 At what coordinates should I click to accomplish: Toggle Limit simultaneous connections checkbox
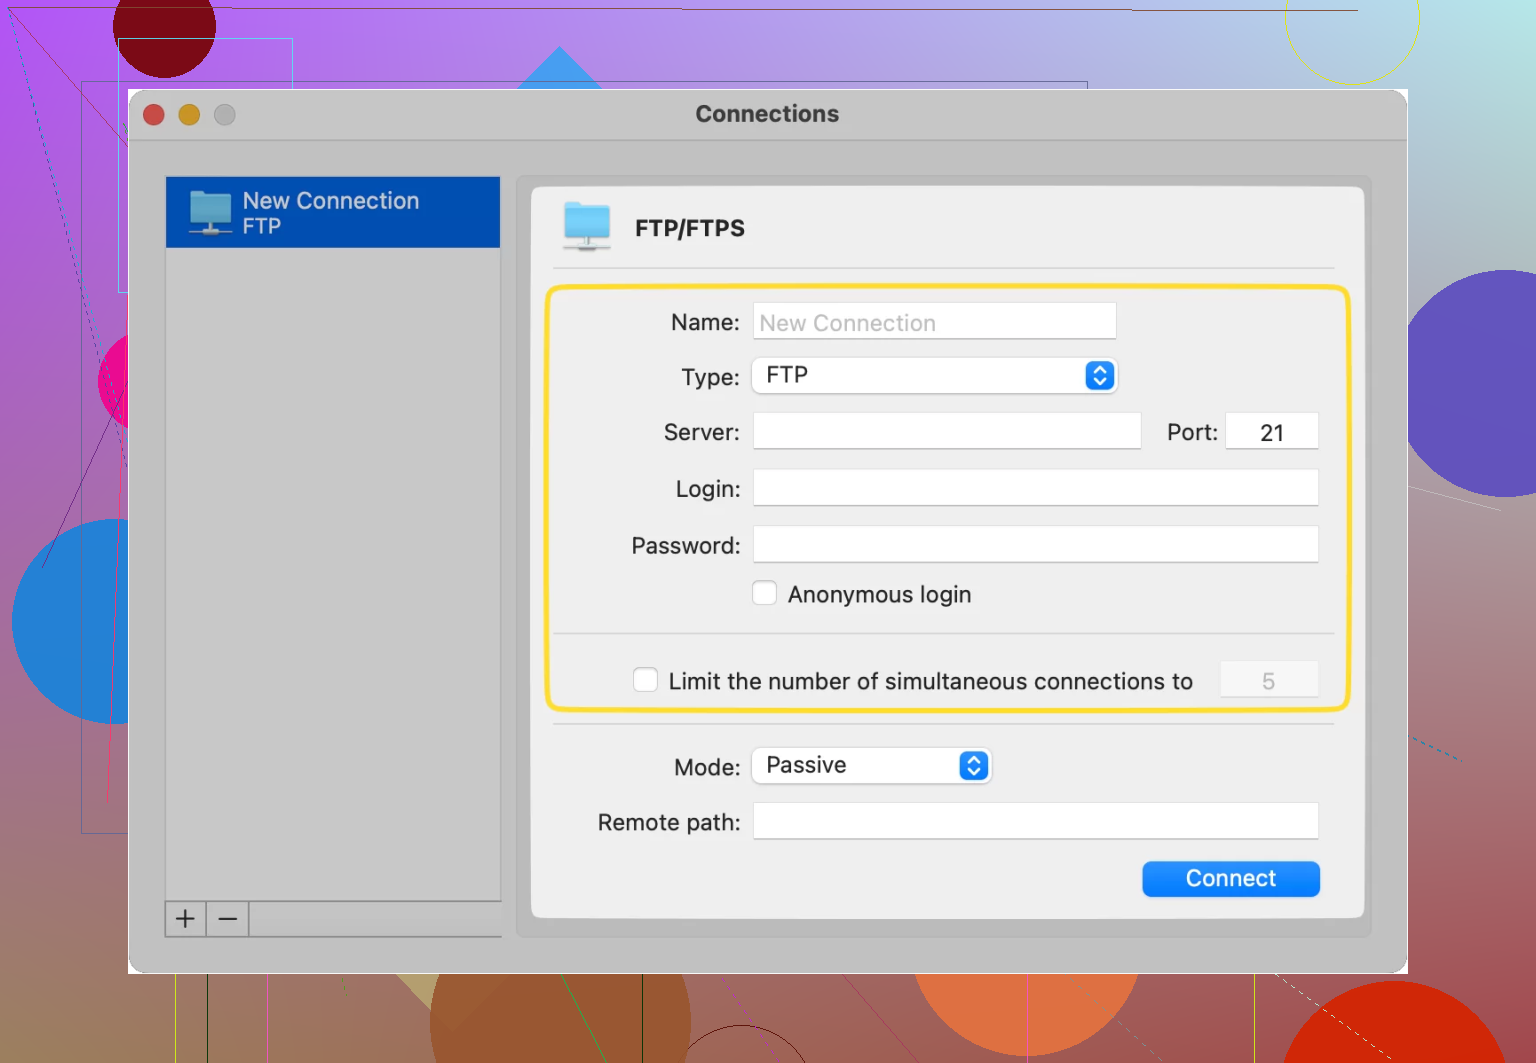[x=646, y=680]
